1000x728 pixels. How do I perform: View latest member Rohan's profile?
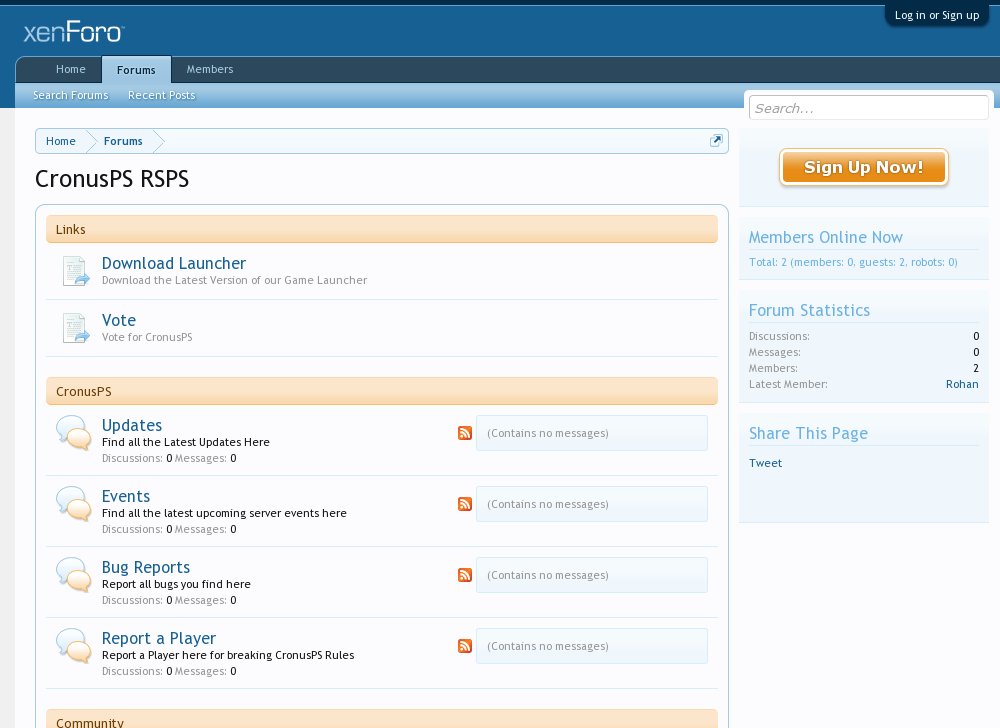(961, 384)
